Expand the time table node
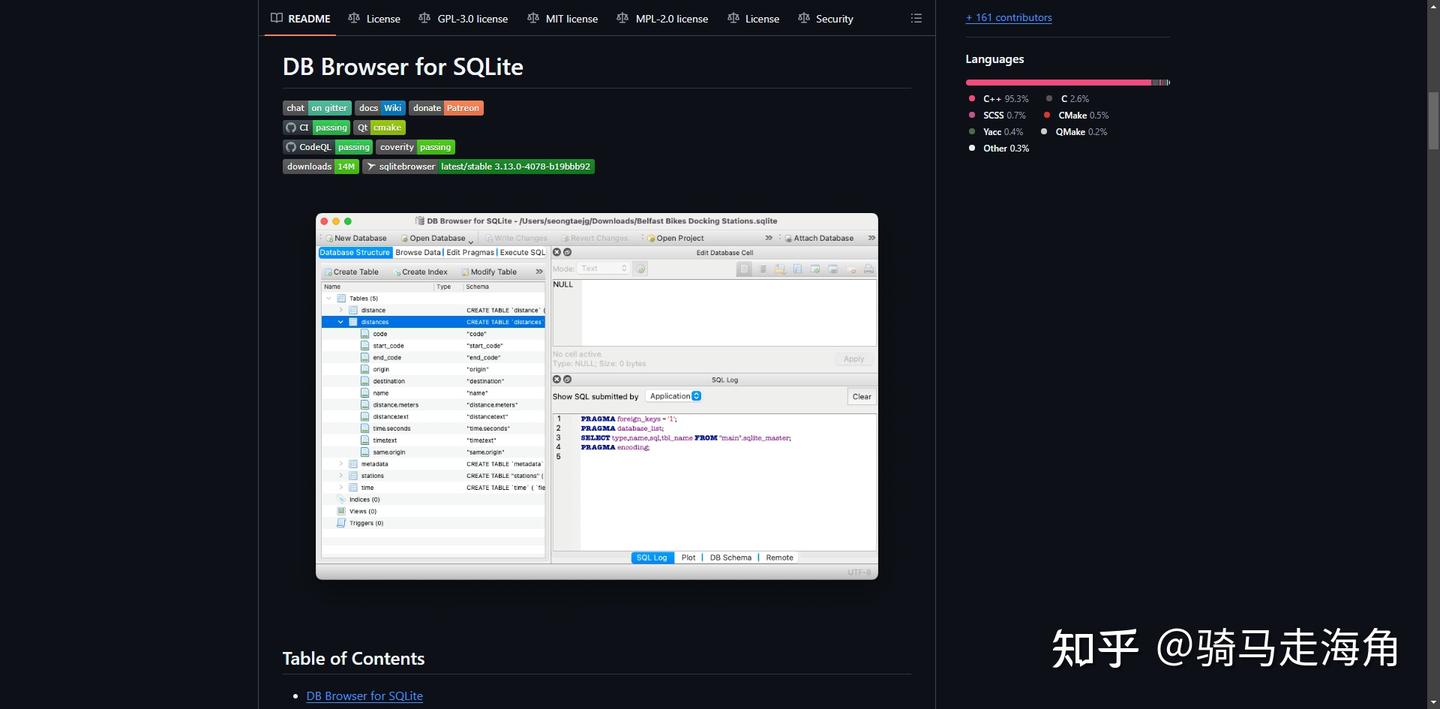 341,488
